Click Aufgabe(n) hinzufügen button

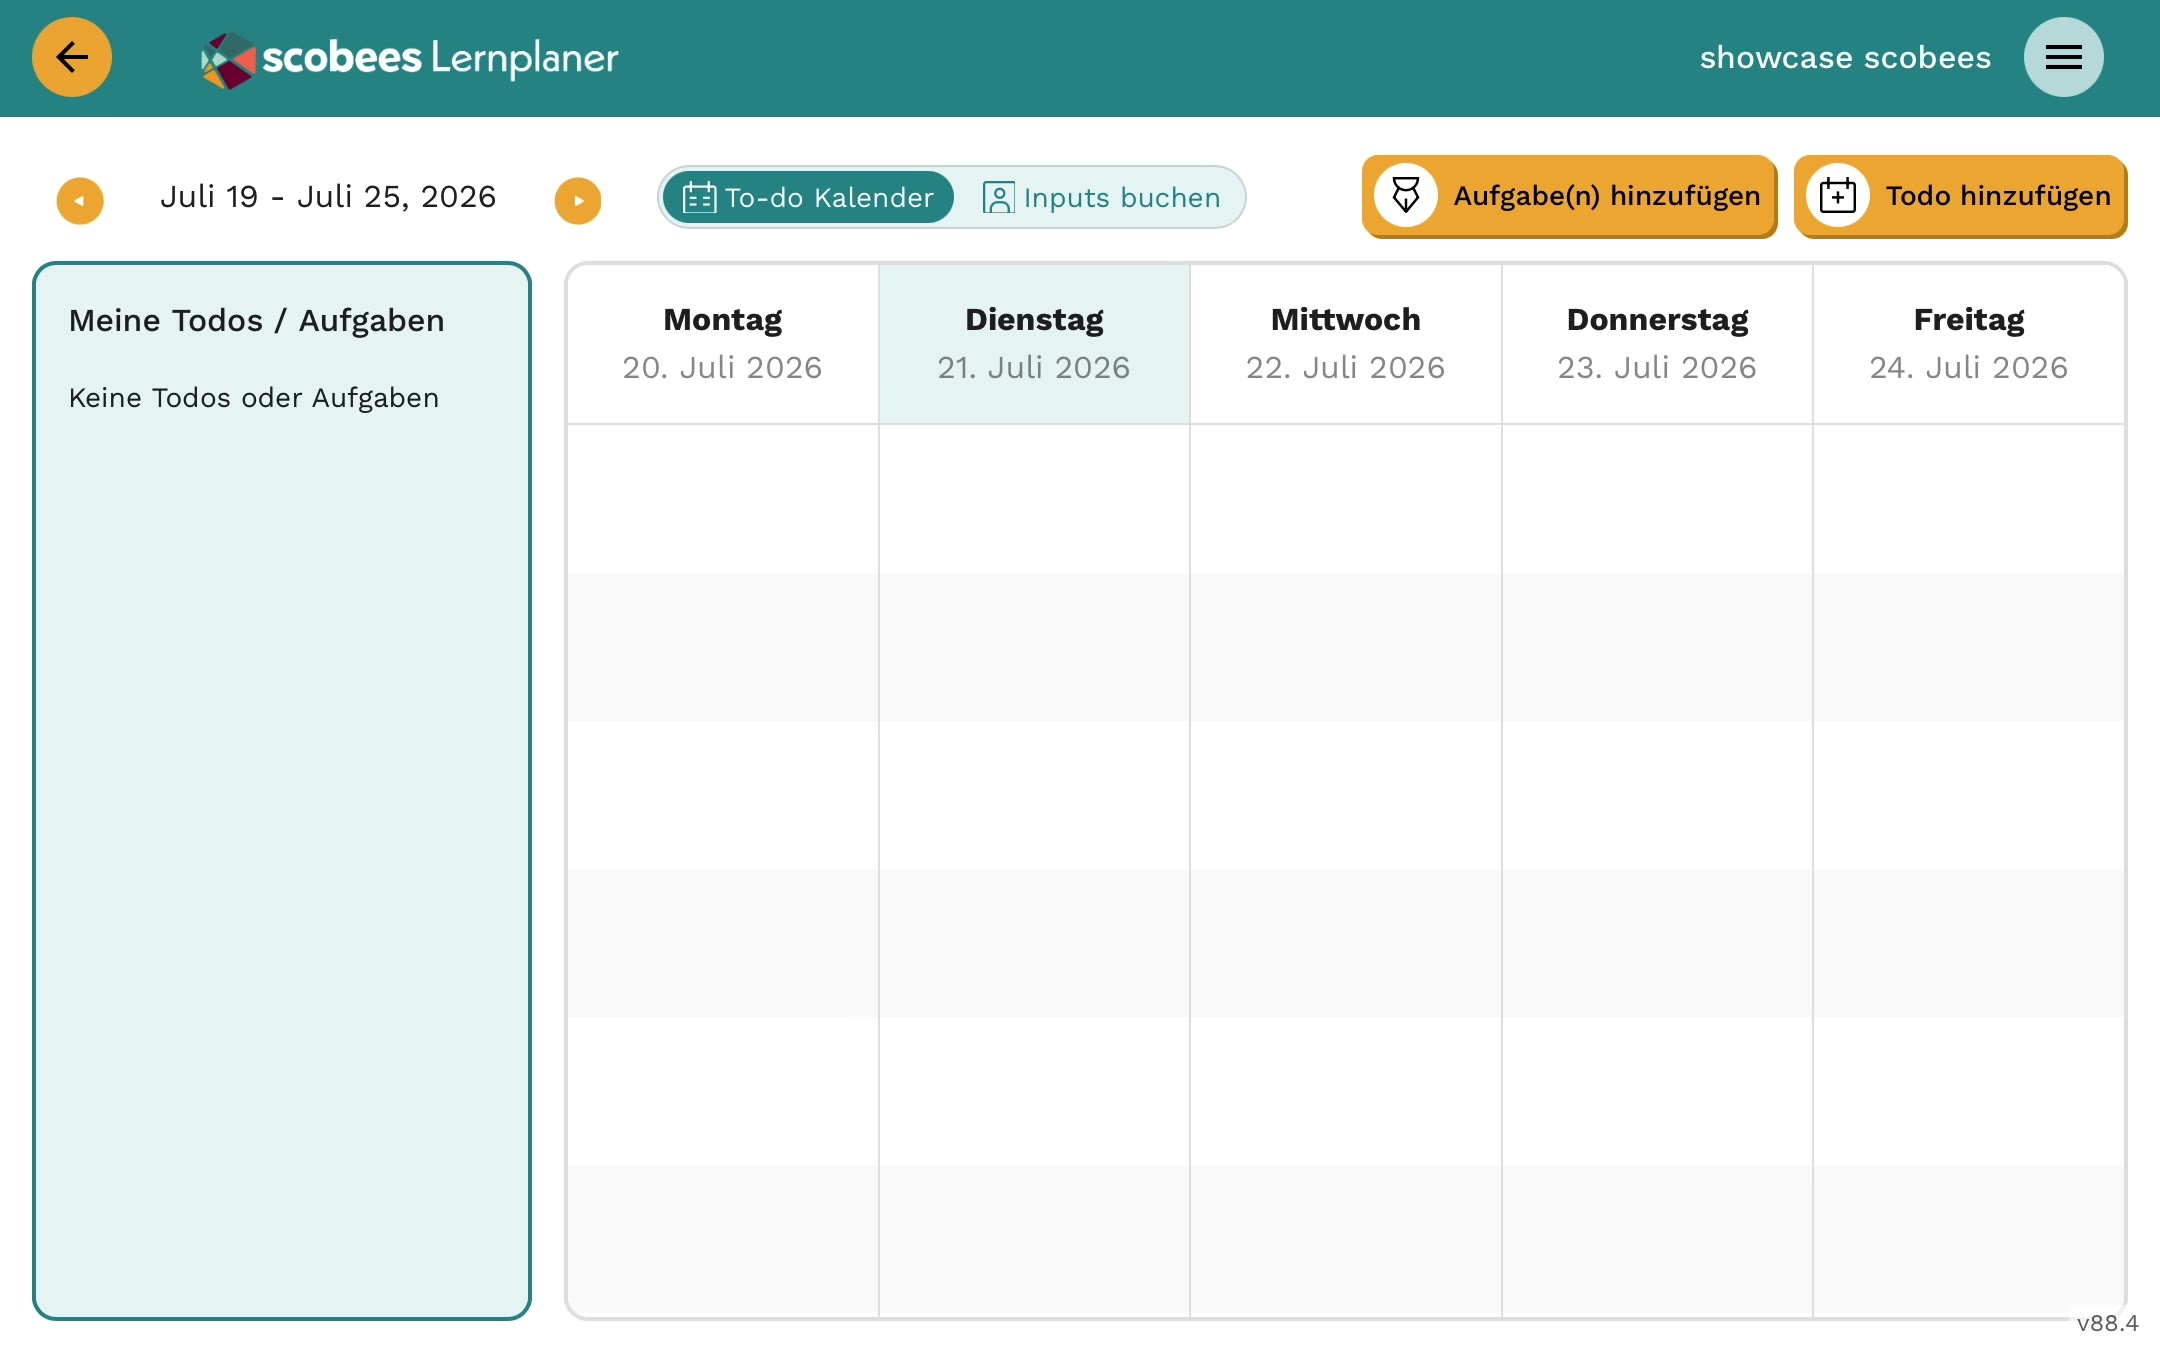(x=1569, y=196)
